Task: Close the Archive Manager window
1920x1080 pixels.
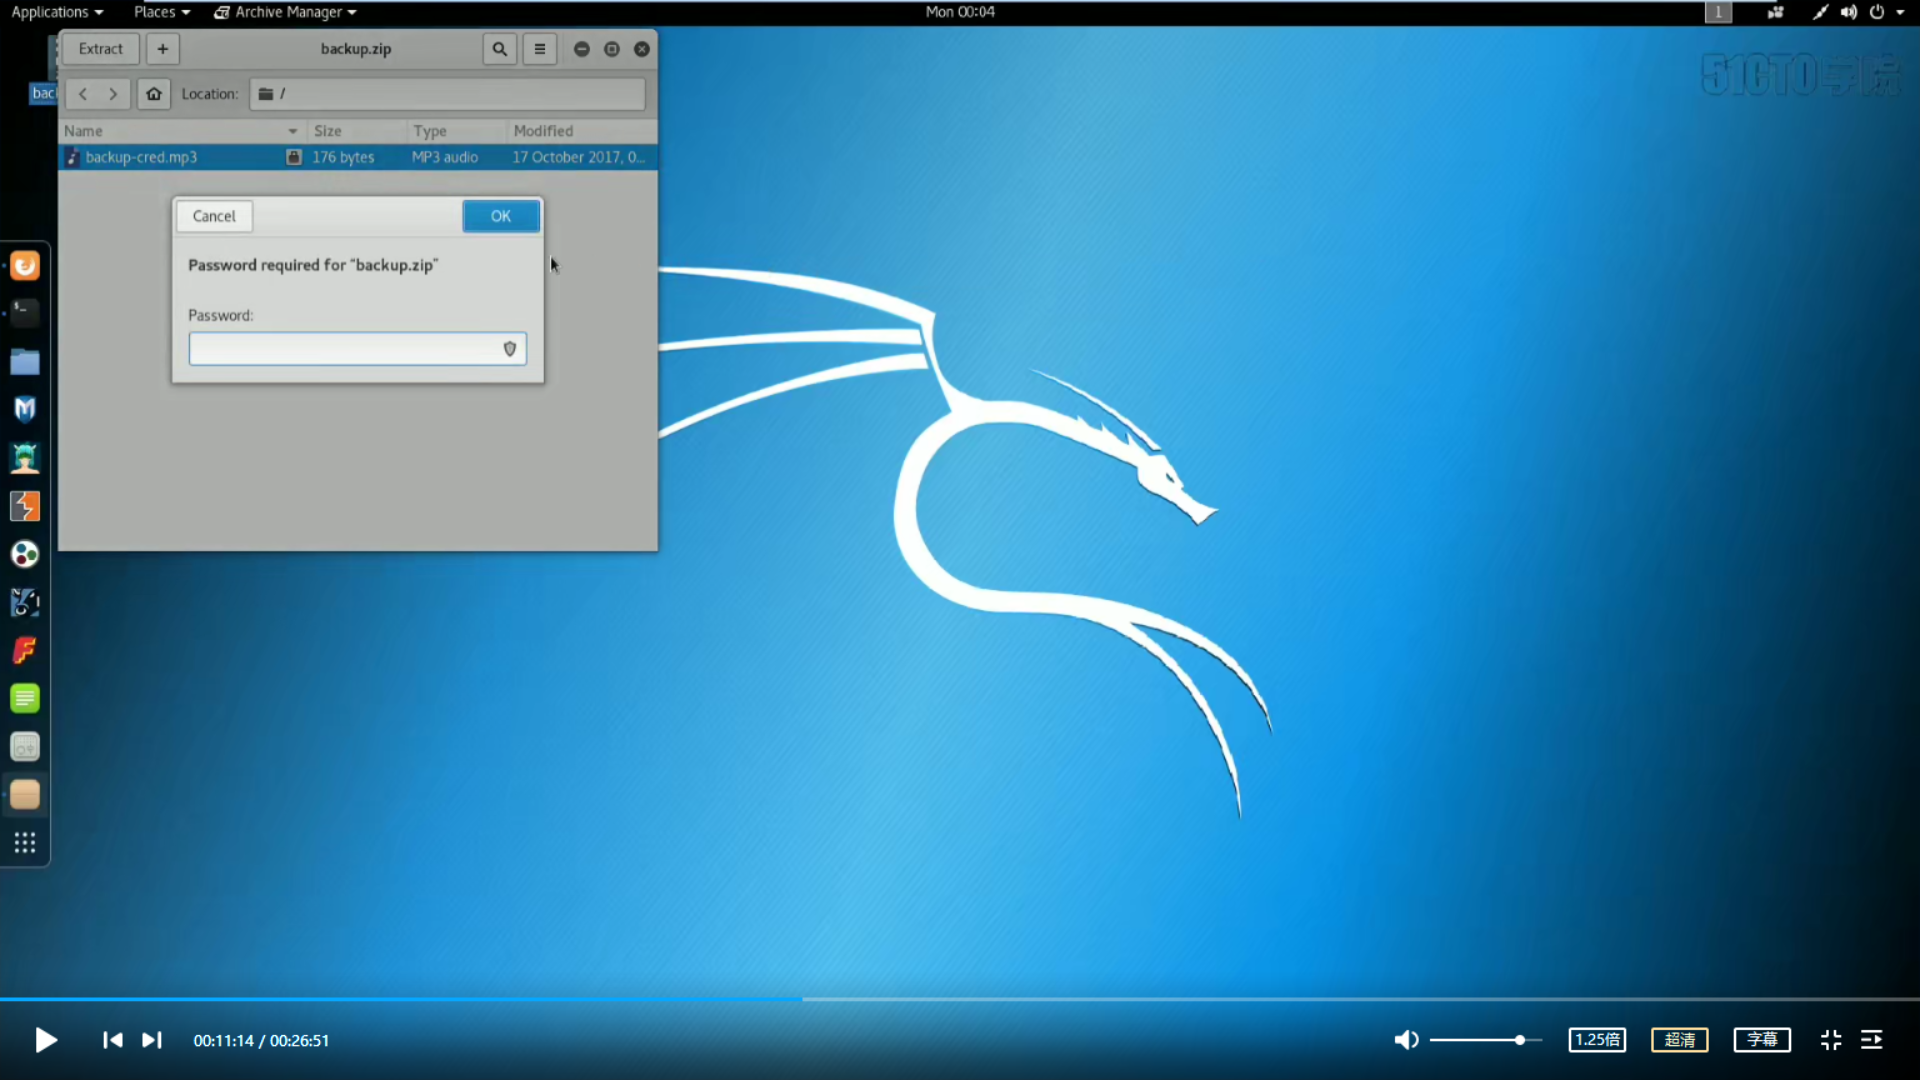Action: (642, 49)
